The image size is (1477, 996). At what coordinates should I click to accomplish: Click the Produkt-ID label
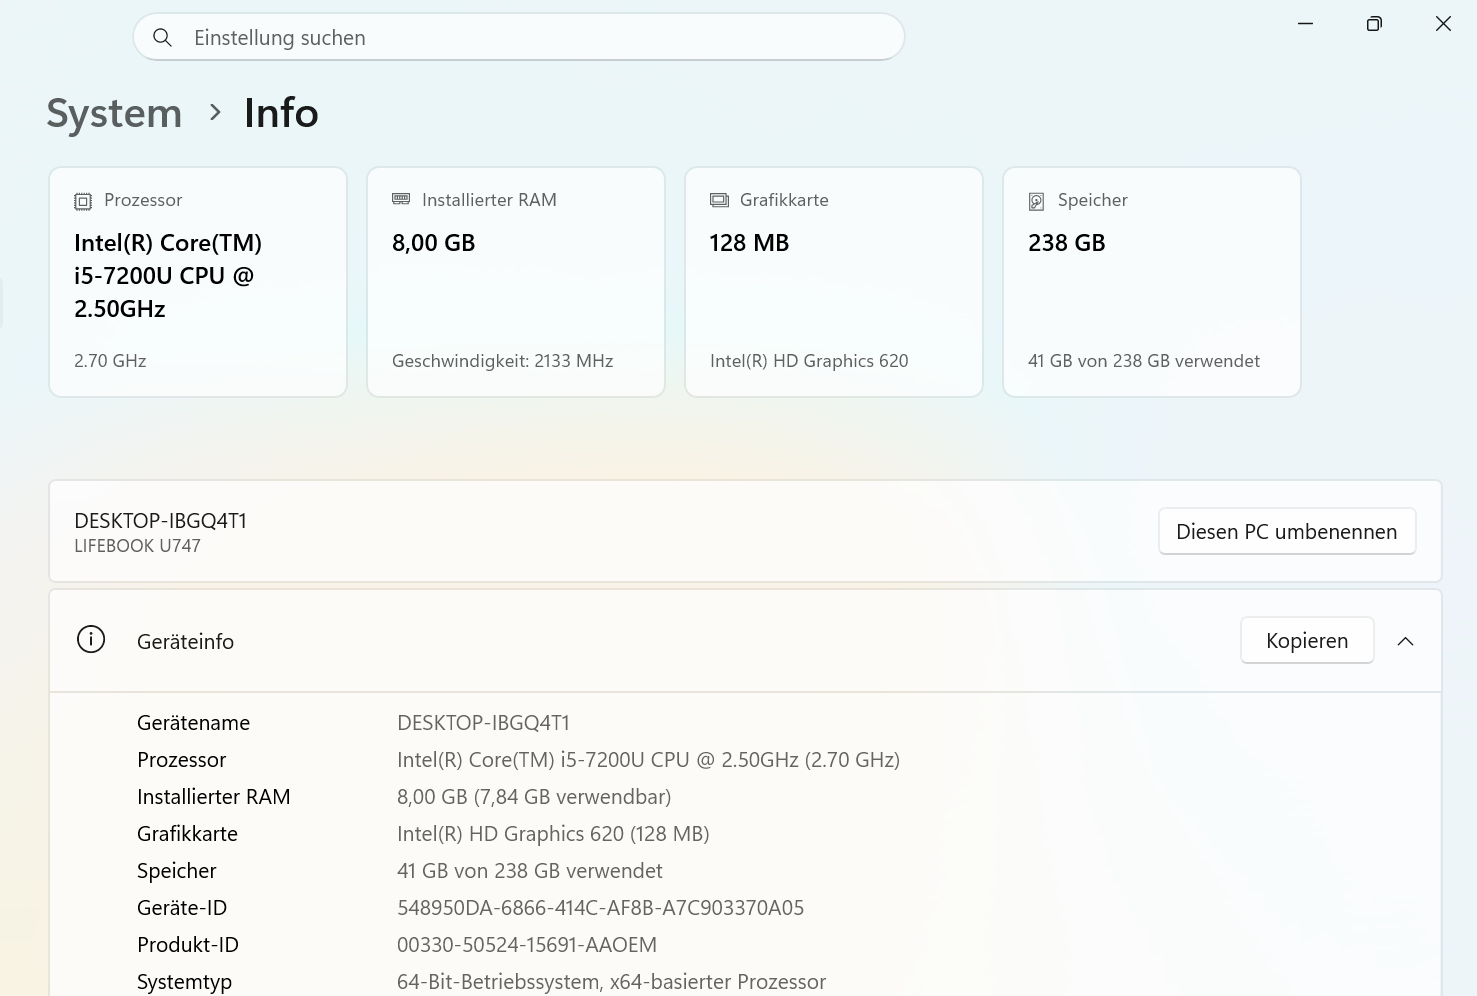click(188, 945)
